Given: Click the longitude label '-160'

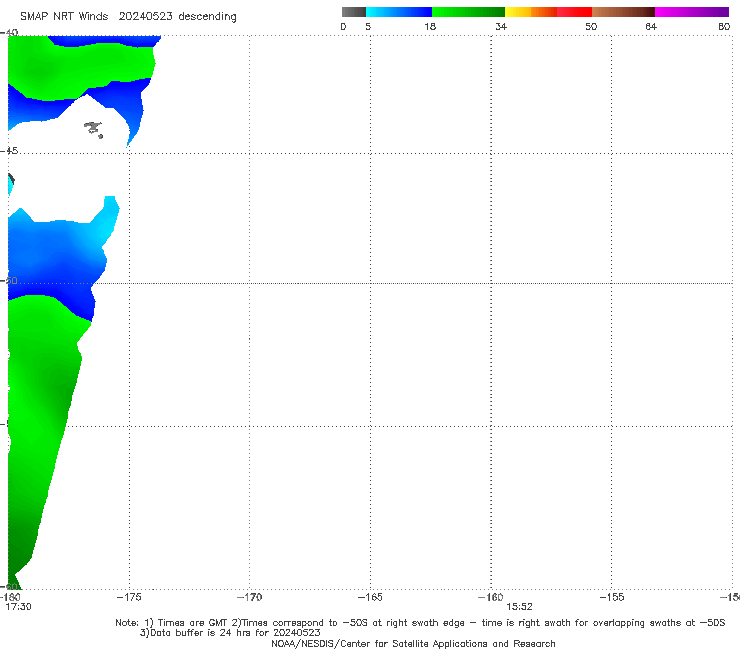Looking at the screenshot, I should (x=491, y=597).
